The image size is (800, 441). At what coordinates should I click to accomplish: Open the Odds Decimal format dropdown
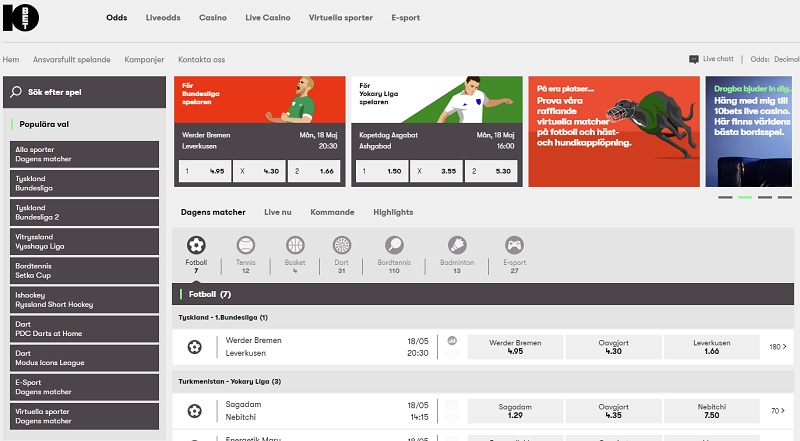coord(774,59)
